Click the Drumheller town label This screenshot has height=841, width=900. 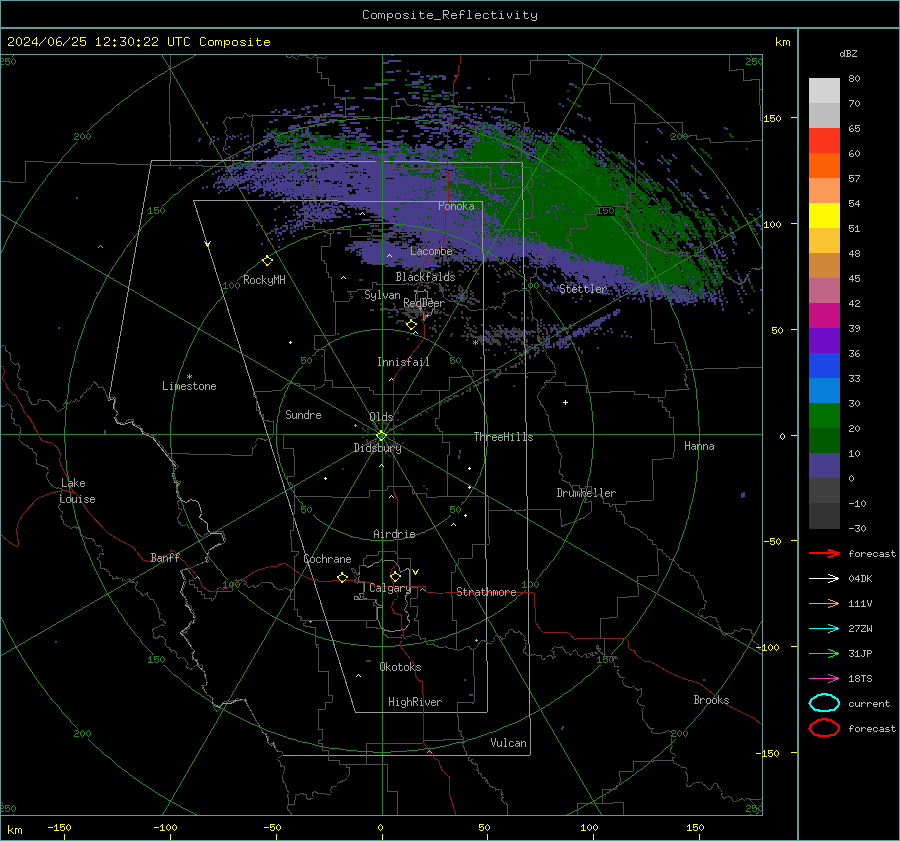pos(586,493)
